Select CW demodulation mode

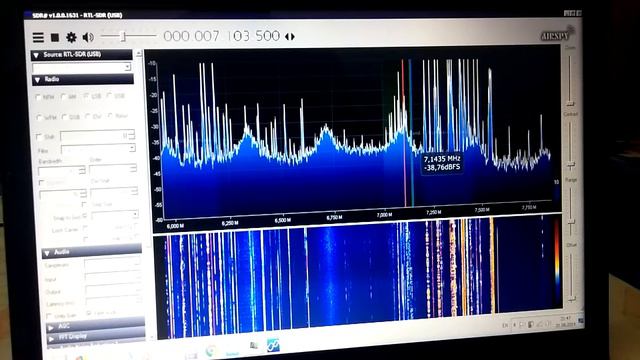pos(93,116)
